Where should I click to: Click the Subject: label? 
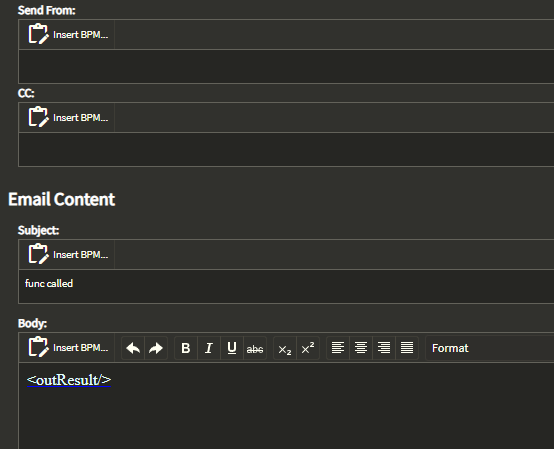[x=39, y=230]
